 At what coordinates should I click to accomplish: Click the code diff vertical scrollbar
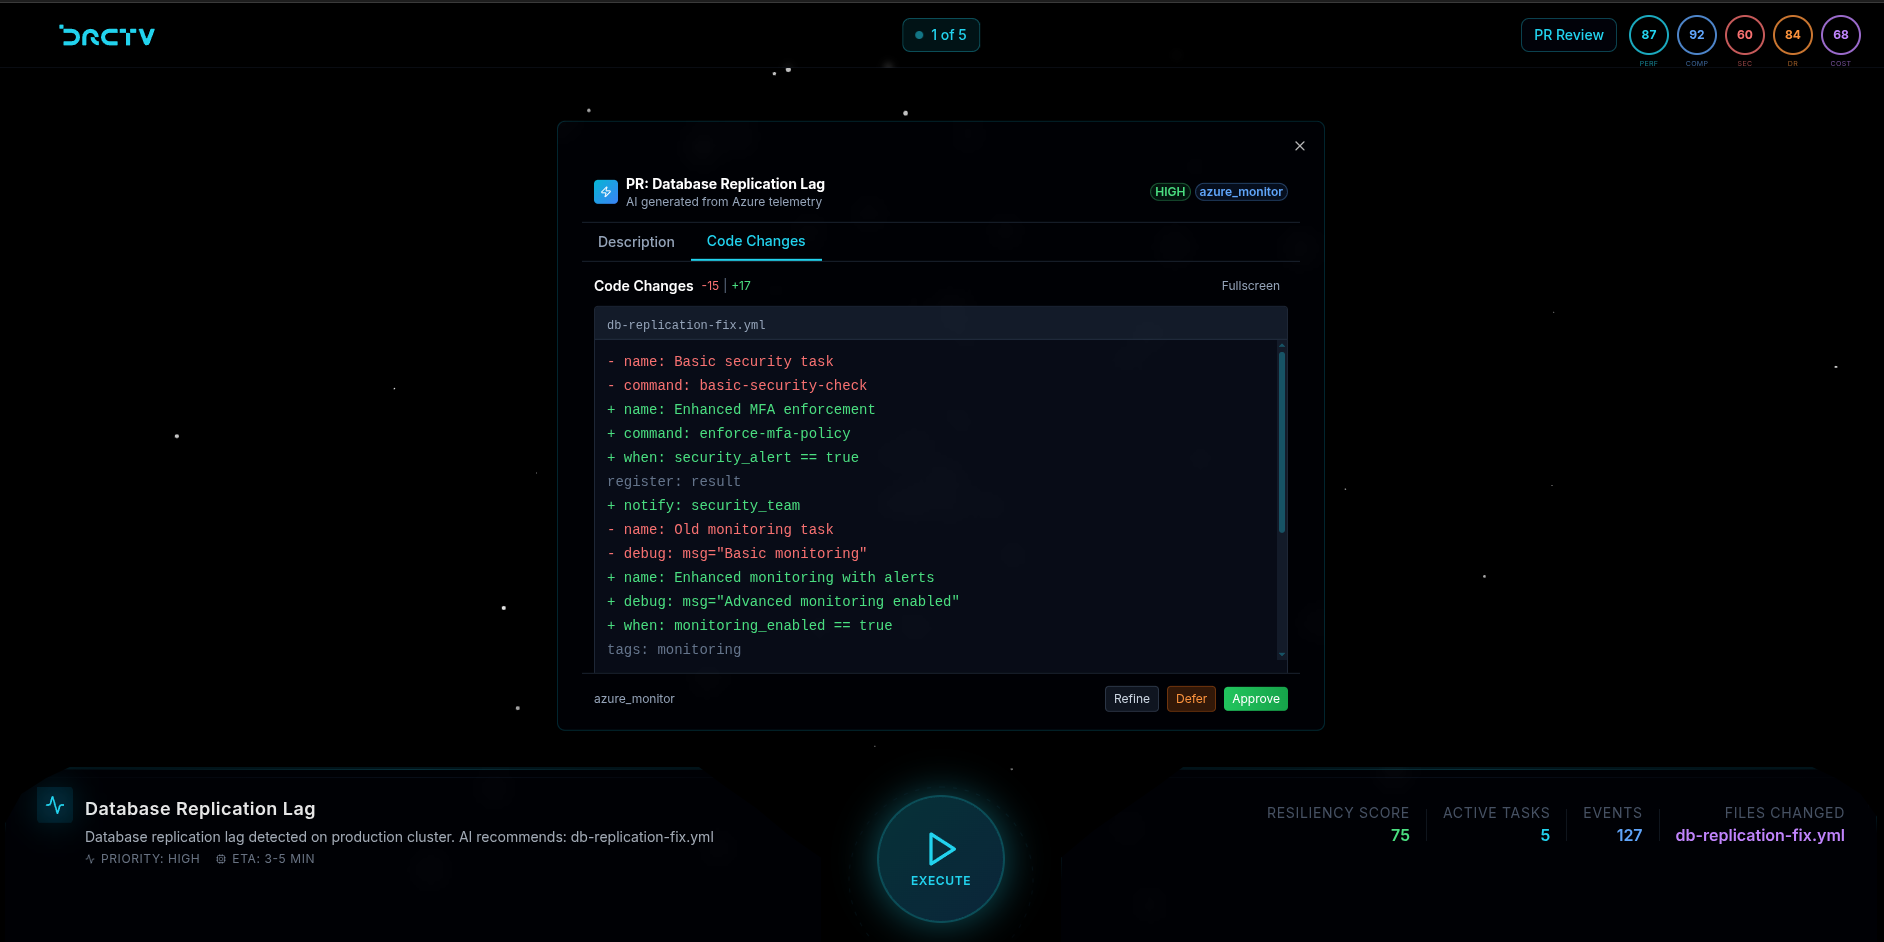coord(1281,441)
